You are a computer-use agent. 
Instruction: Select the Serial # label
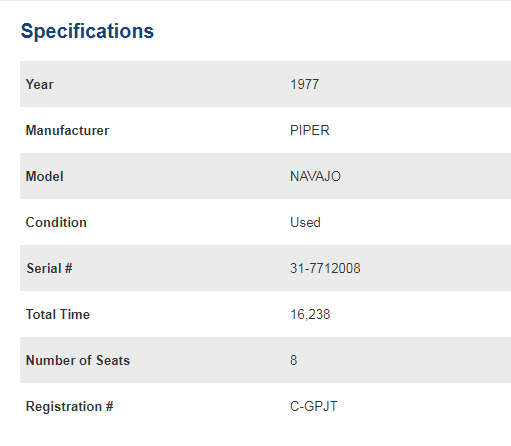[49, 268]
